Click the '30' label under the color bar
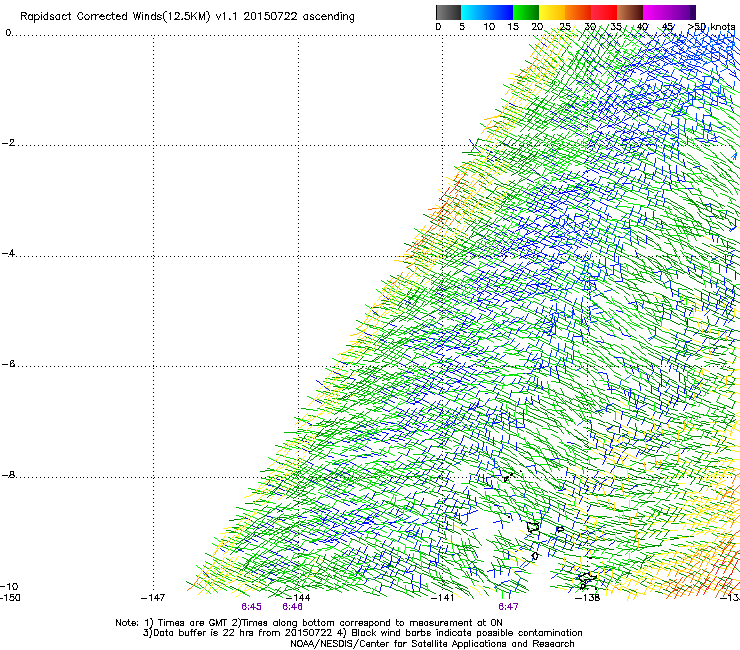740x650 pixels. [590, 27]
